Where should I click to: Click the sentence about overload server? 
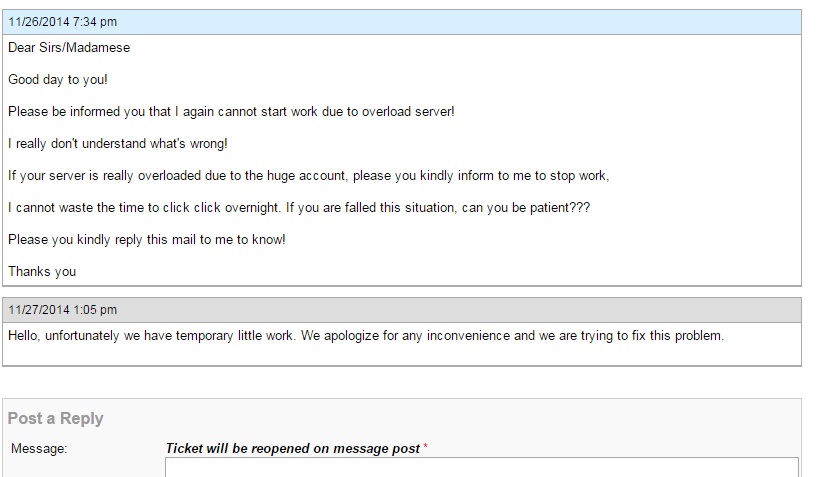pos(231,112)
